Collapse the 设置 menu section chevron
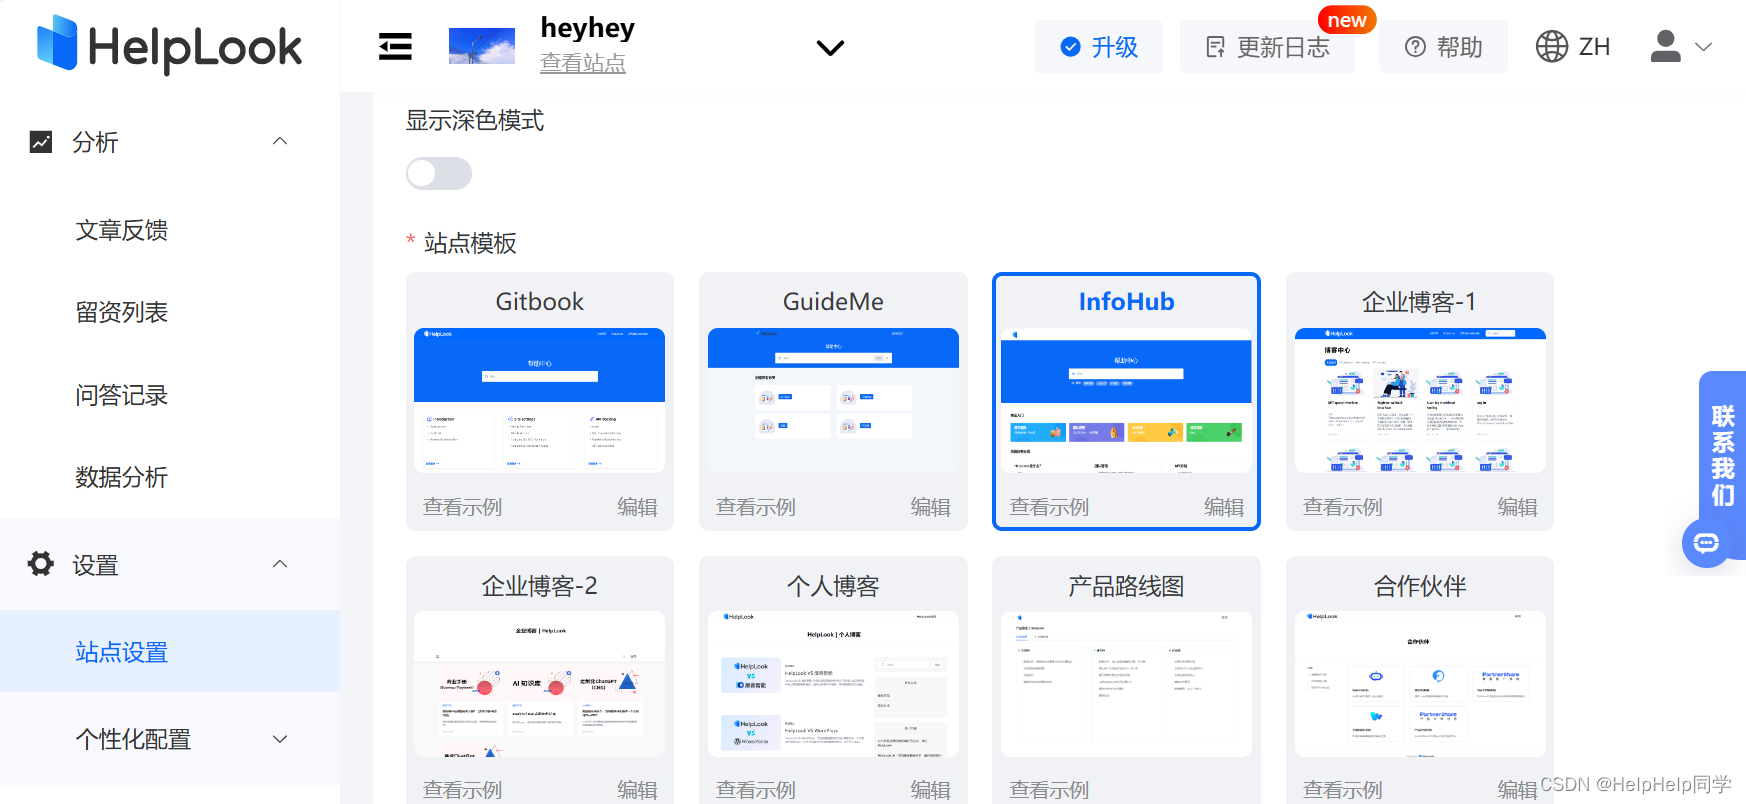 pos(280,565)
